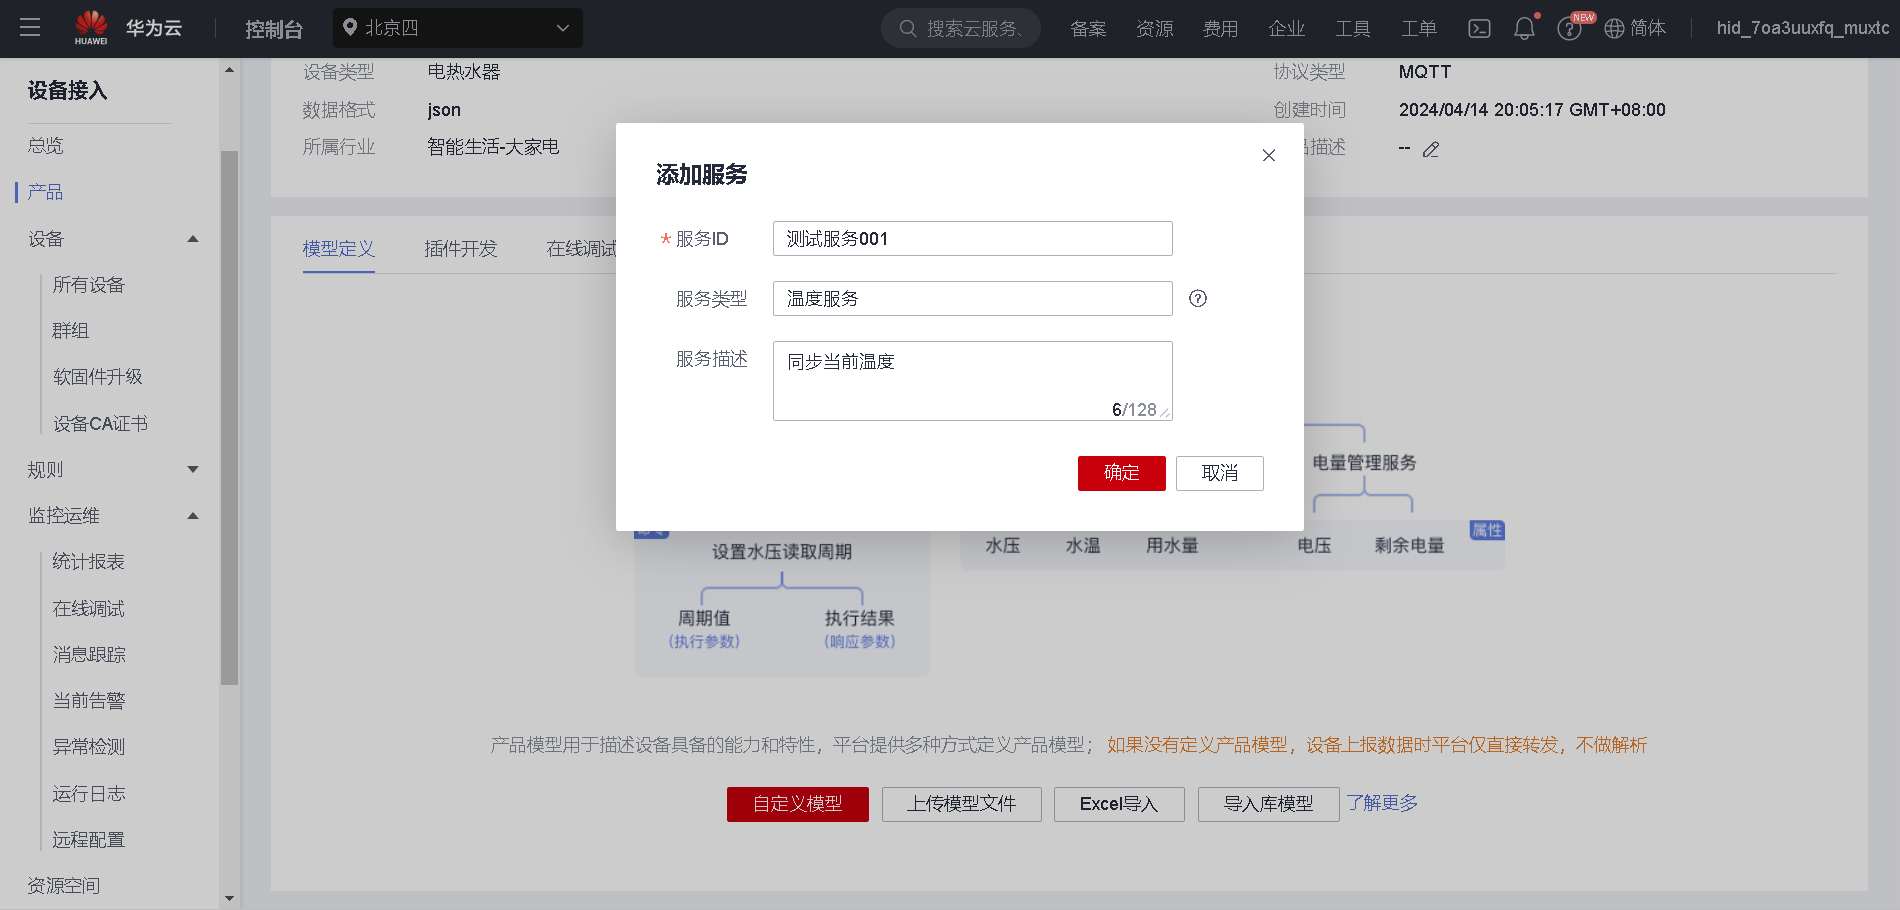Open the 企业 top menu
1900x910 pixels.
tap(1286, 28)
